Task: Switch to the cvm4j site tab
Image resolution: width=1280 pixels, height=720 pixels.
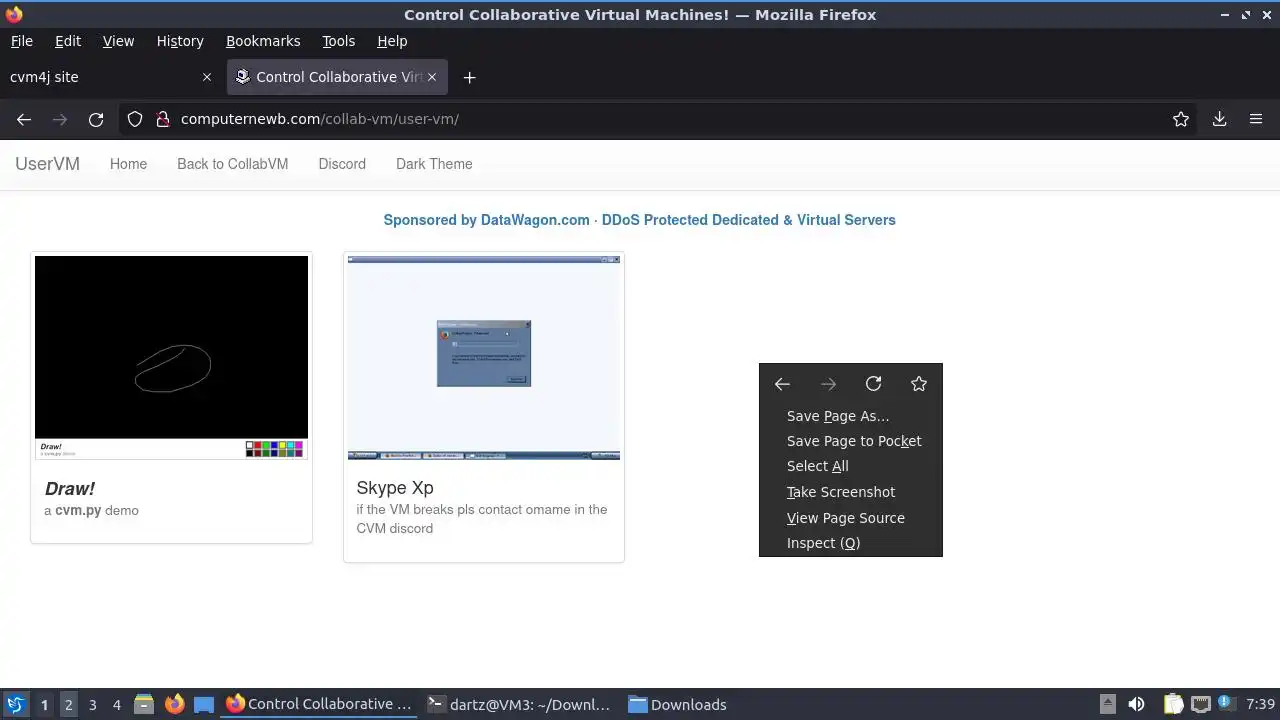Action: point(110,77)
